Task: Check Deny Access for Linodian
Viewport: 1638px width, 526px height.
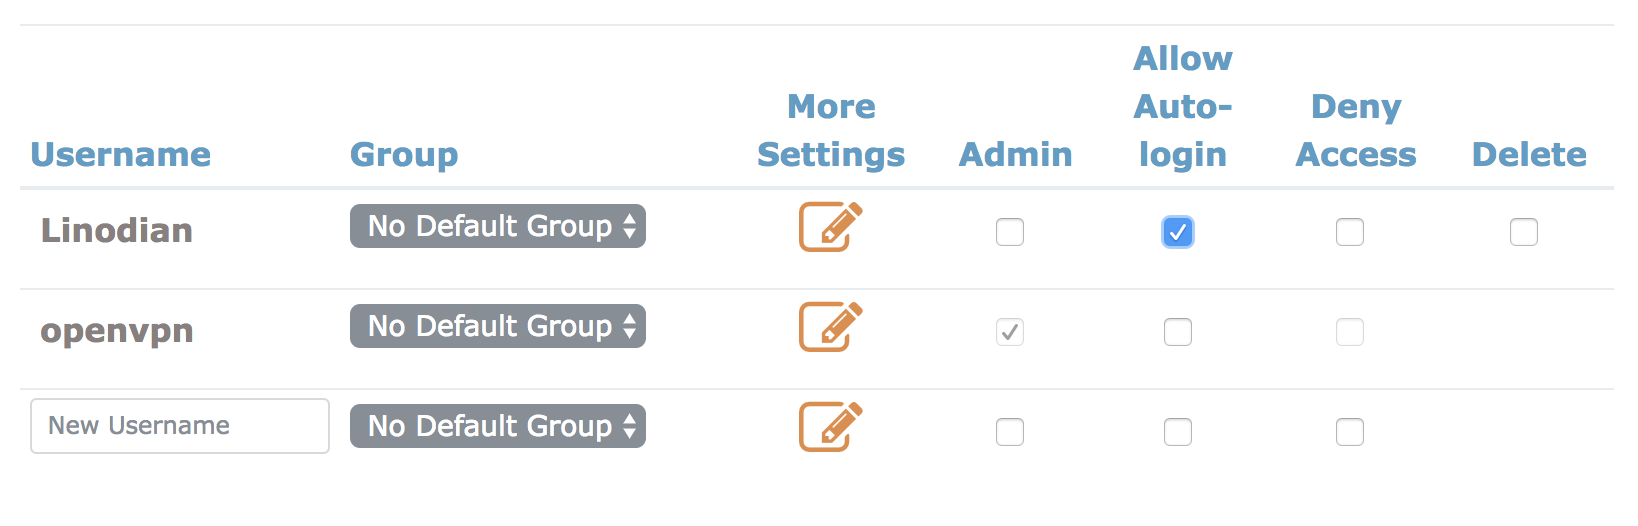Action: coord(1350,232)
